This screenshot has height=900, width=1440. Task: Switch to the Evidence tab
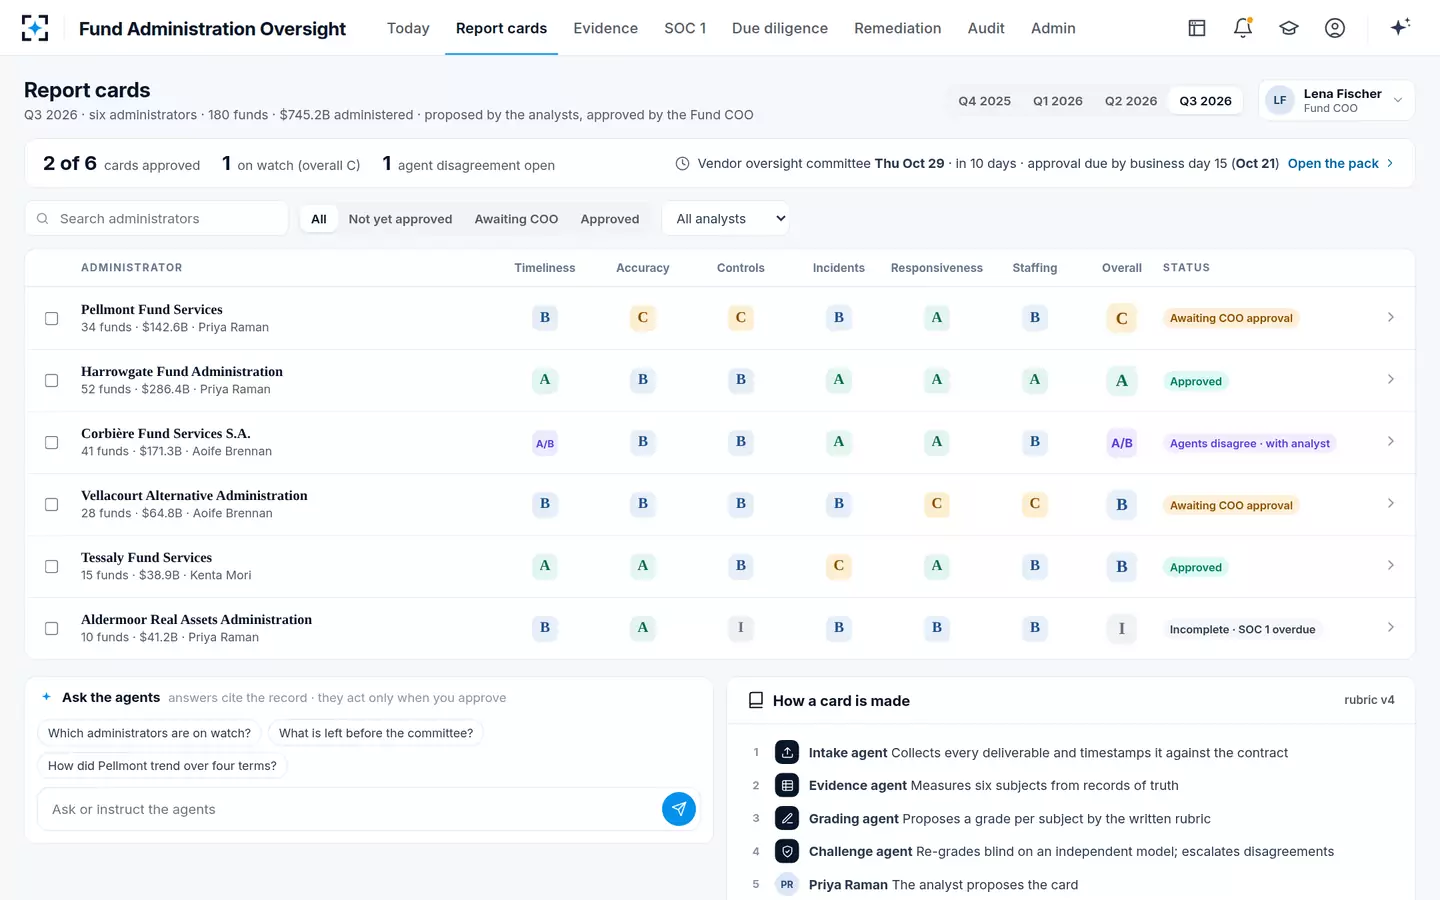point(605,28)
